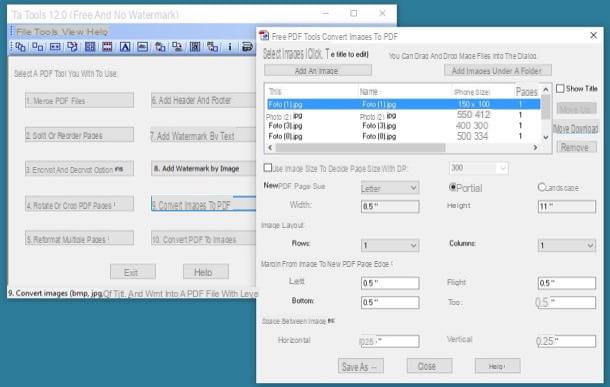Open the Rows dropdown
The image size is (610, 387).
390,245
